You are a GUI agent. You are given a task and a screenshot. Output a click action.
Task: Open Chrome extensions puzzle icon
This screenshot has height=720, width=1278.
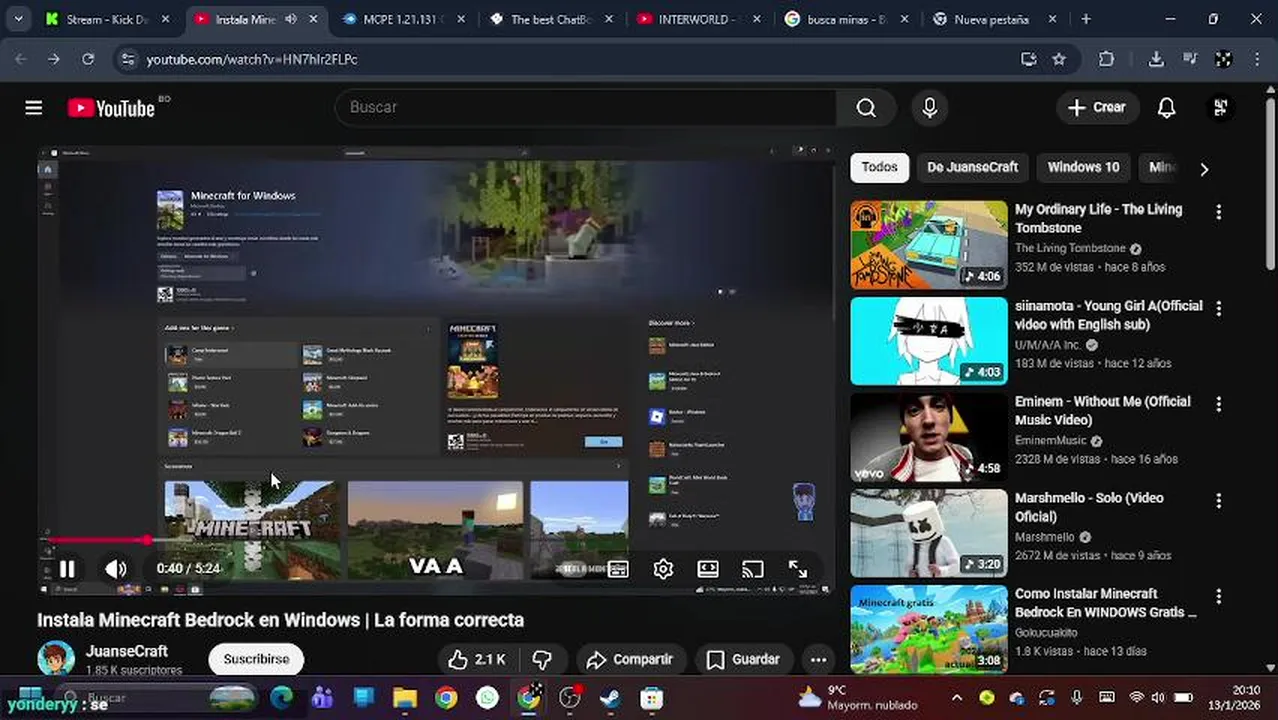(x=1106, y=59)
